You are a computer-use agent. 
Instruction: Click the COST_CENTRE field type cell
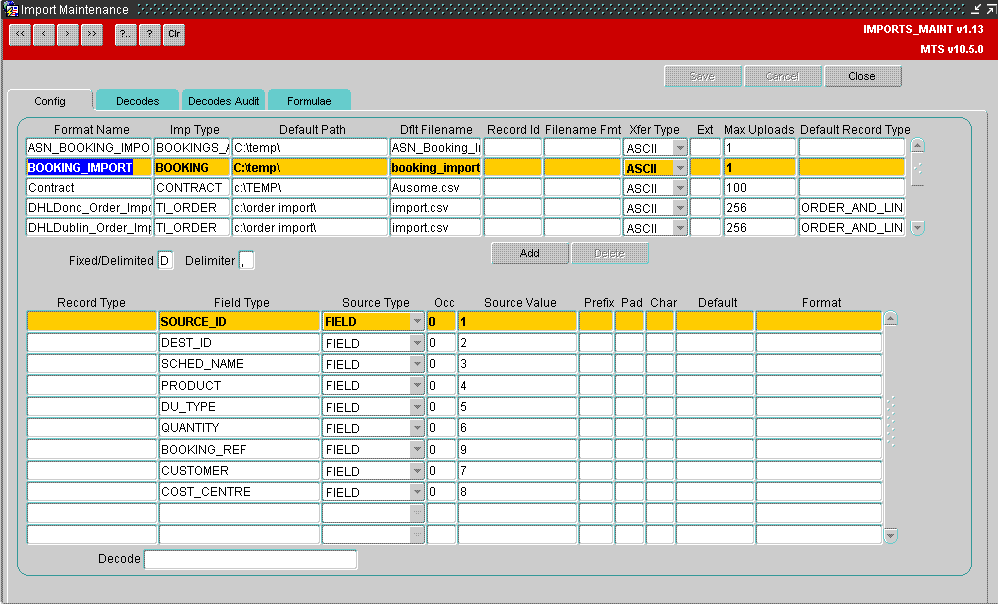[239, 492]
